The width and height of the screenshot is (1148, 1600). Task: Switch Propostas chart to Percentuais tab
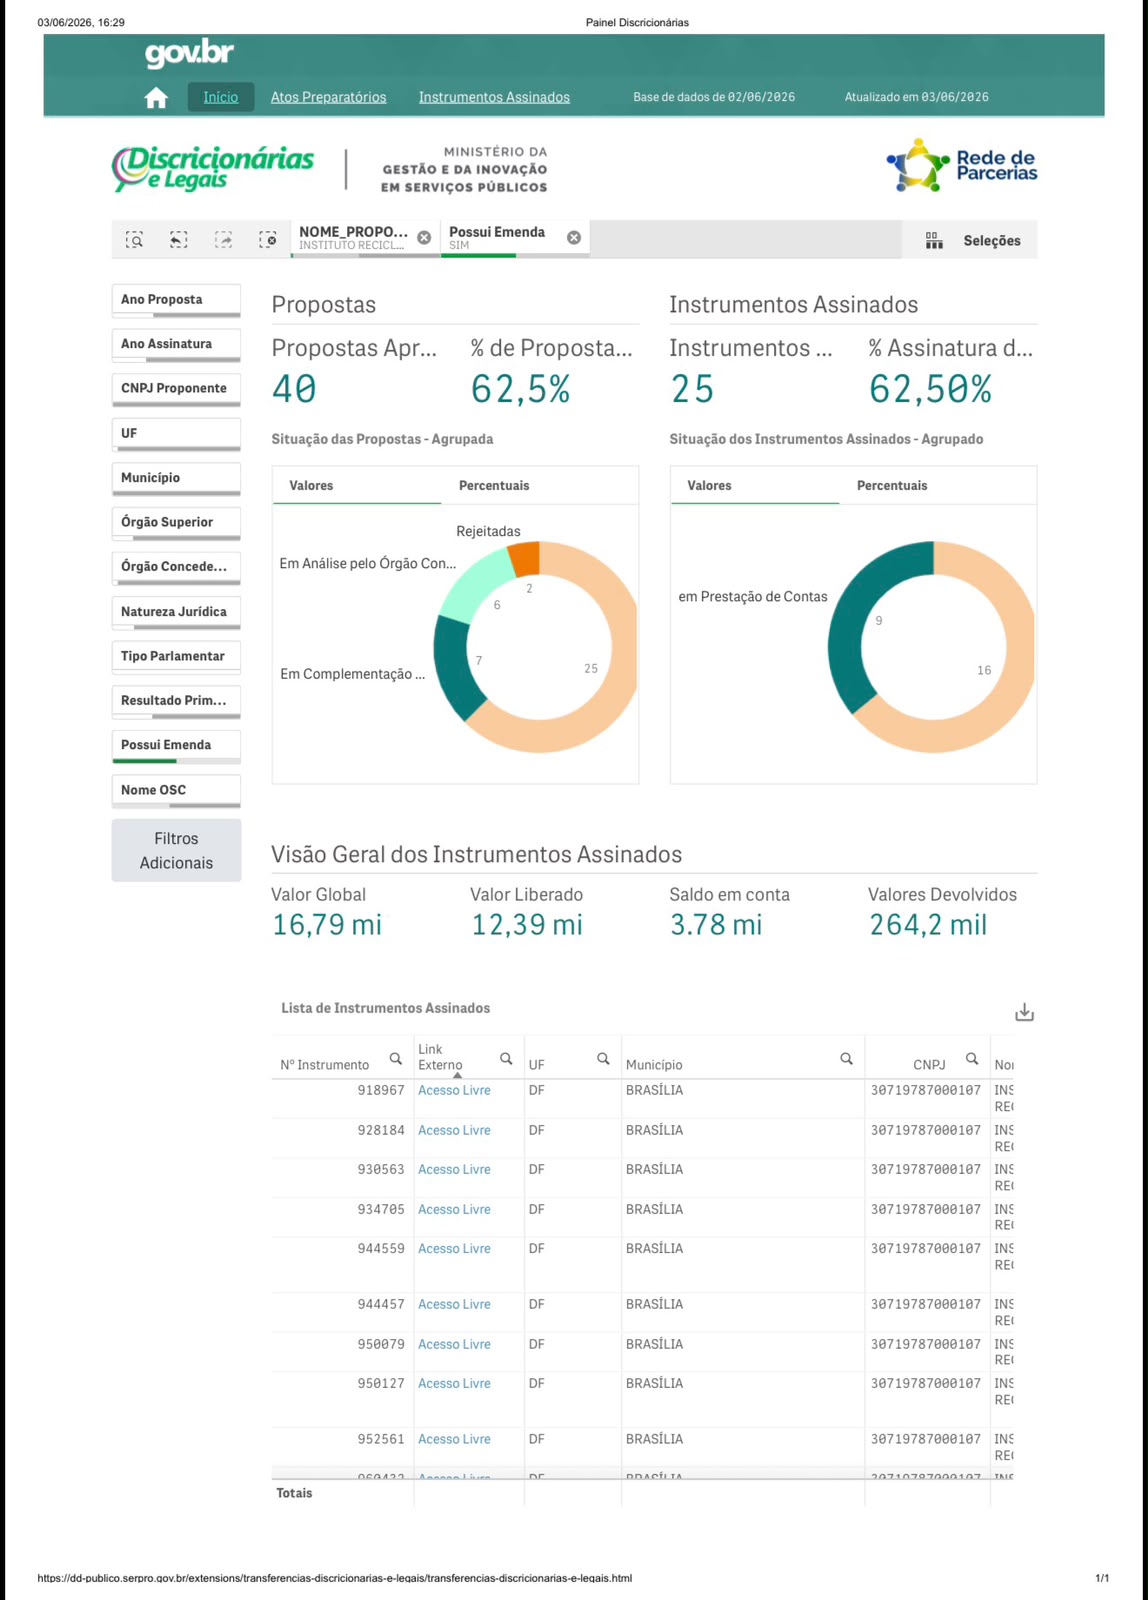pos(494,486)
